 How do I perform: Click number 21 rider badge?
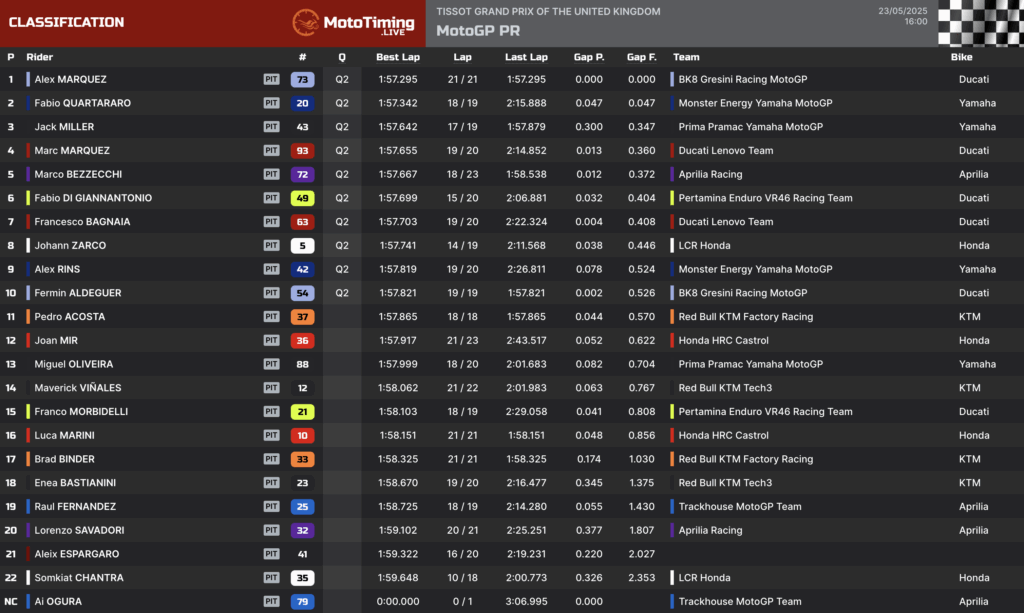(302, 411)
